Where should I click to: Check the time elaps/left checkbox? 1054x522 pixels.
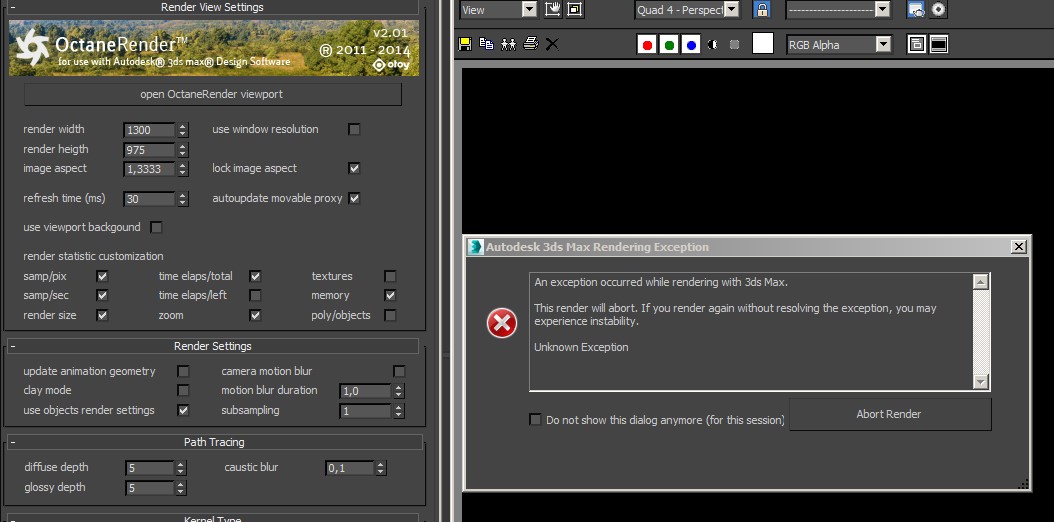click(255, 295)
